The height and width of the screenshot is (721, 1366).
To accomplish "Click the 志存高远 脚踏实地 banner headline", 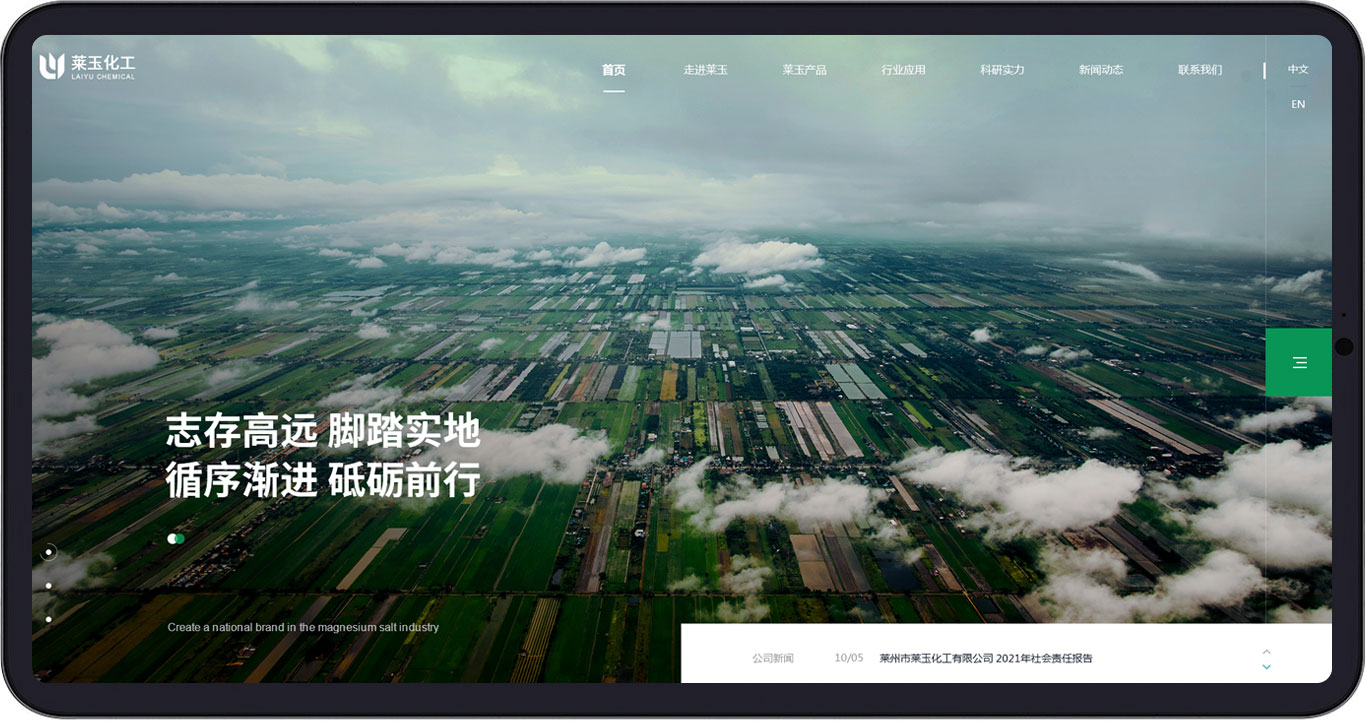I will pyautogui.click(x=323, y=432).
